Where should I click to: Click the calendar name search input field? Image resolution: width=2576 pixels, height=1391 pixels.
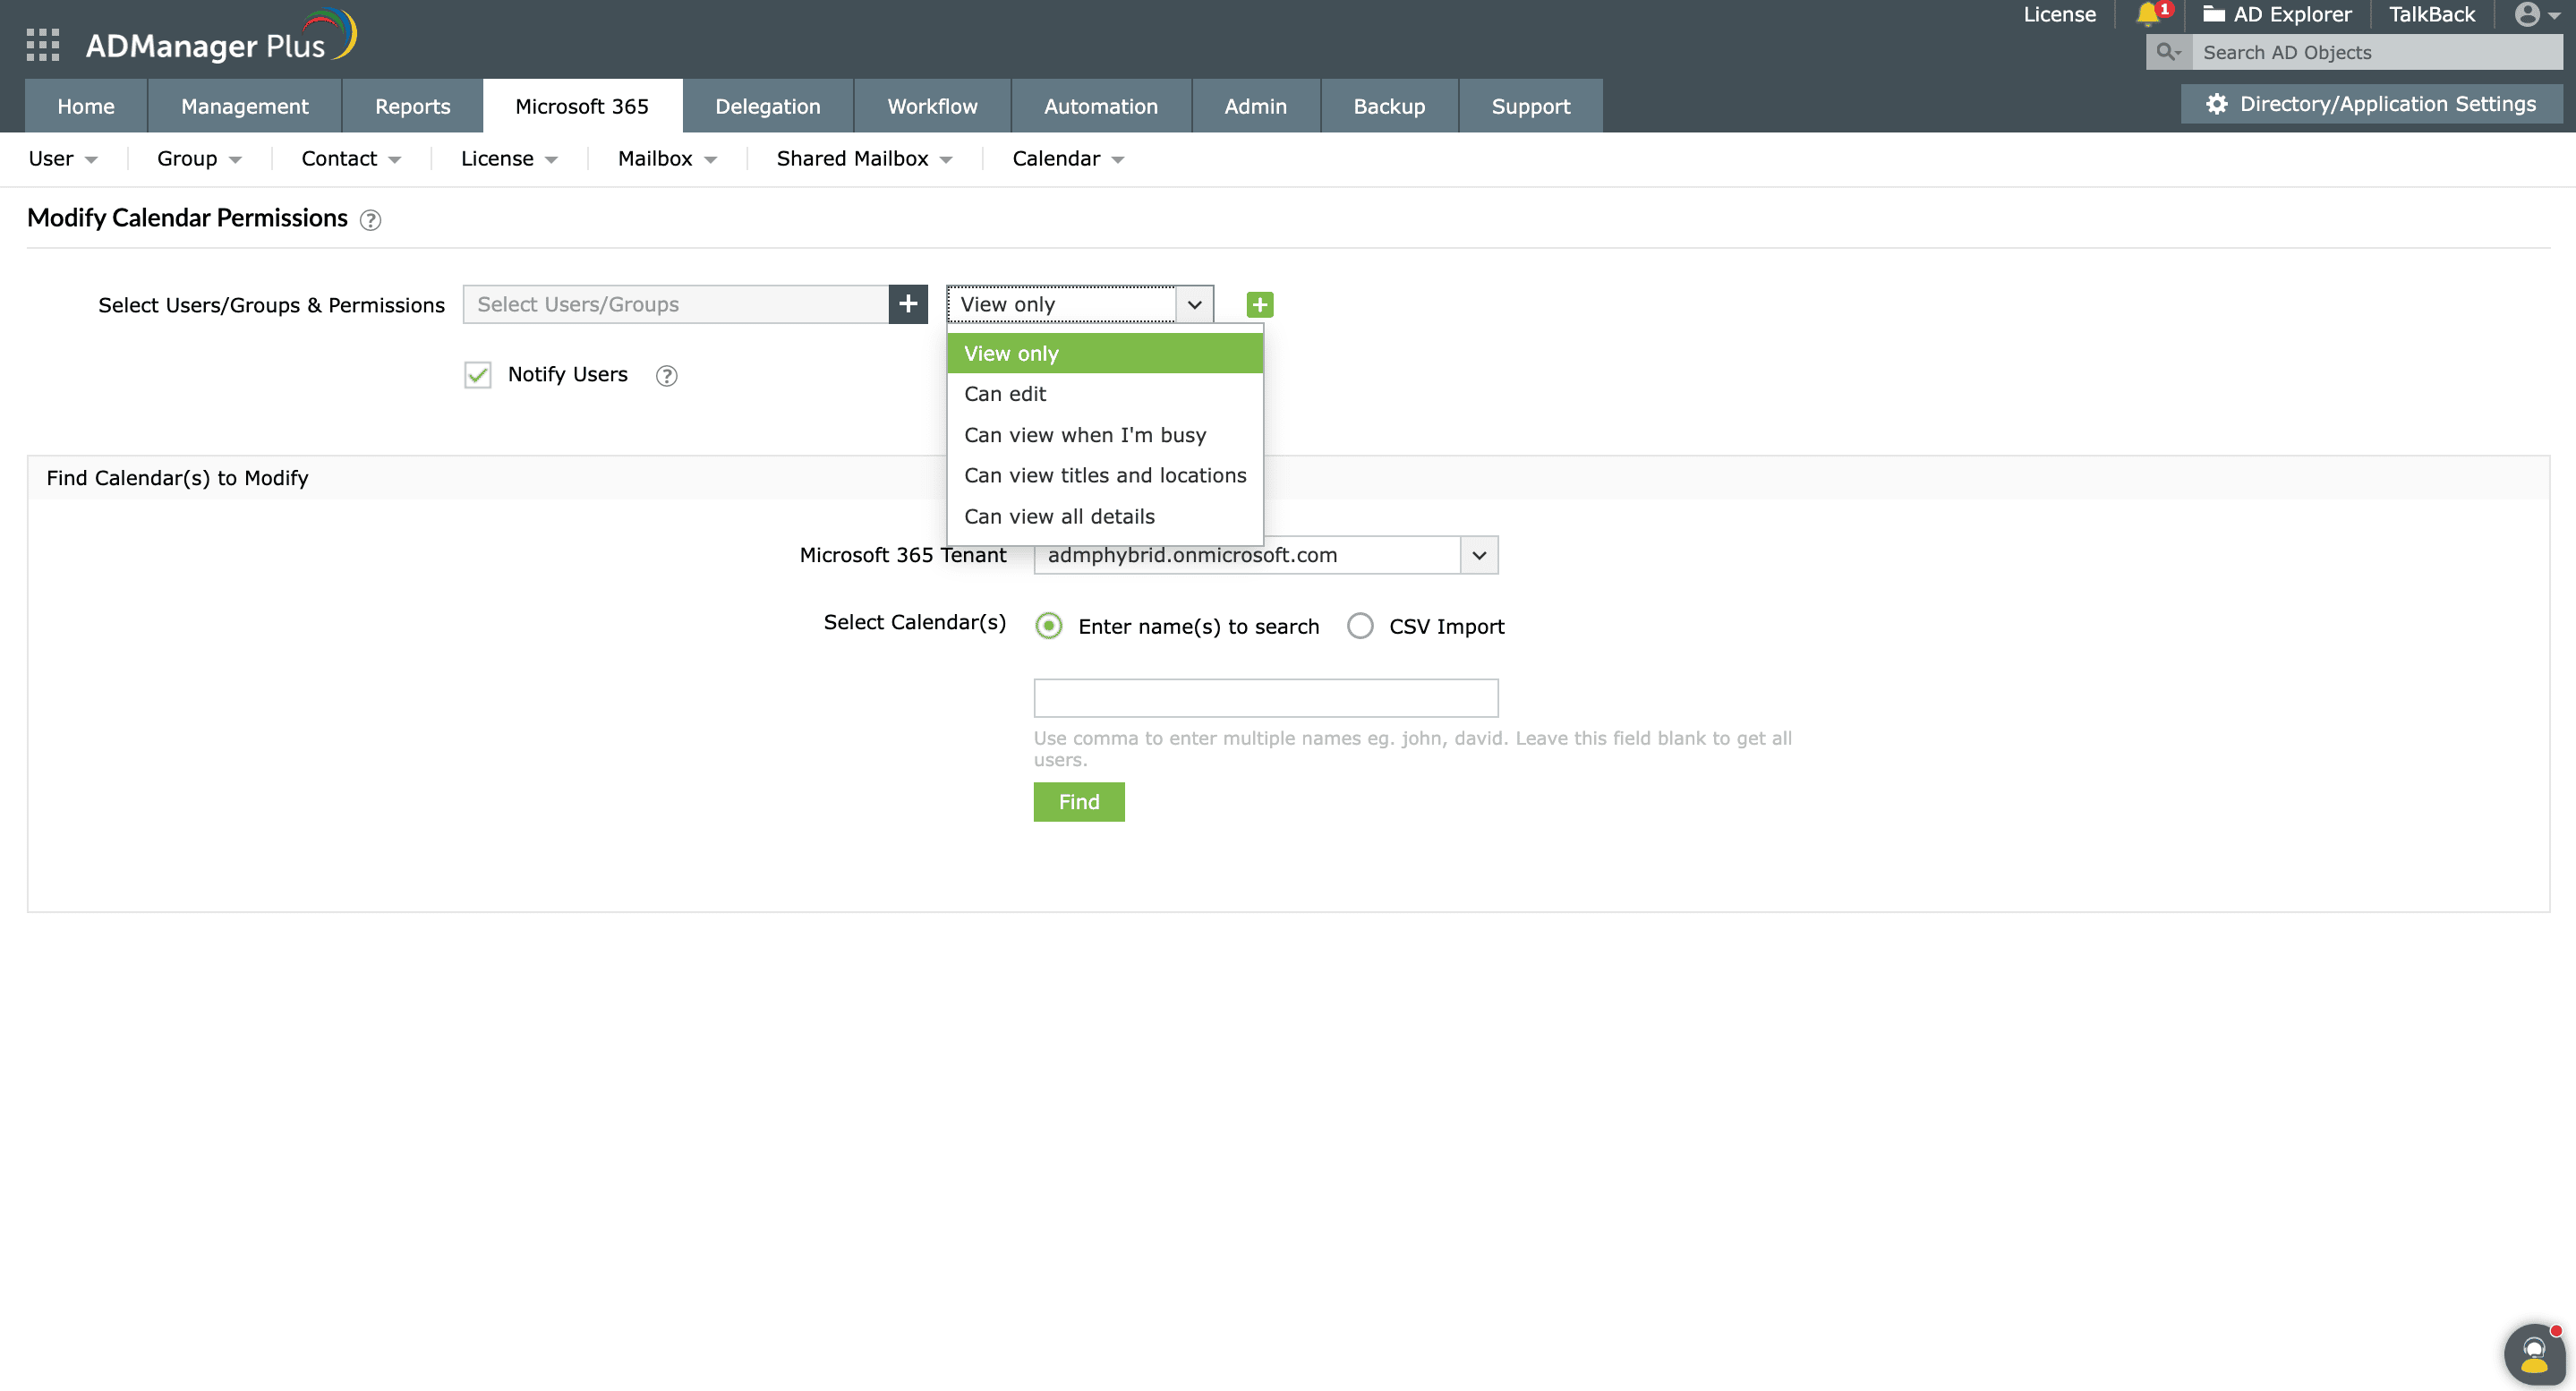pos(1265,698)
